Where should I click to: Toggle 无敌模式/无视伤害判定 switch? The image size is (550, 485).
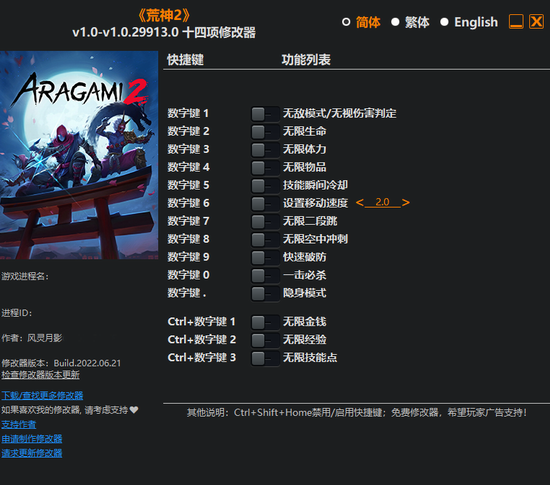pyautogui.click(x=265, y=114)
